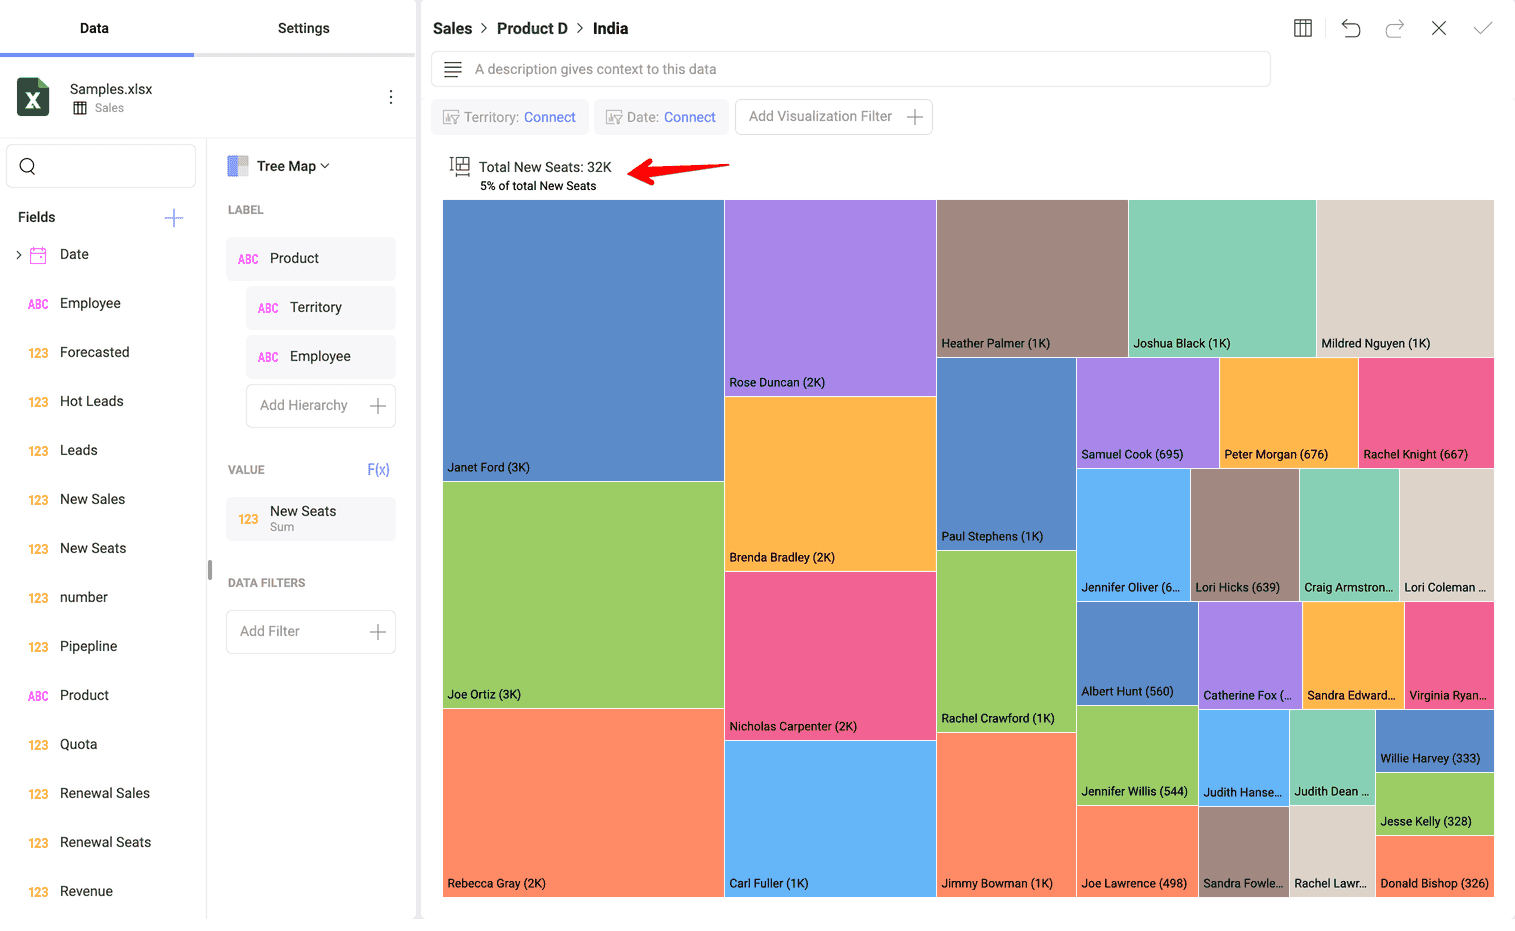Image resolution: width=1515 pixels, height=931 pixels.
Task: Click the Carl Fuller (1K) tile
Action: 830,819
